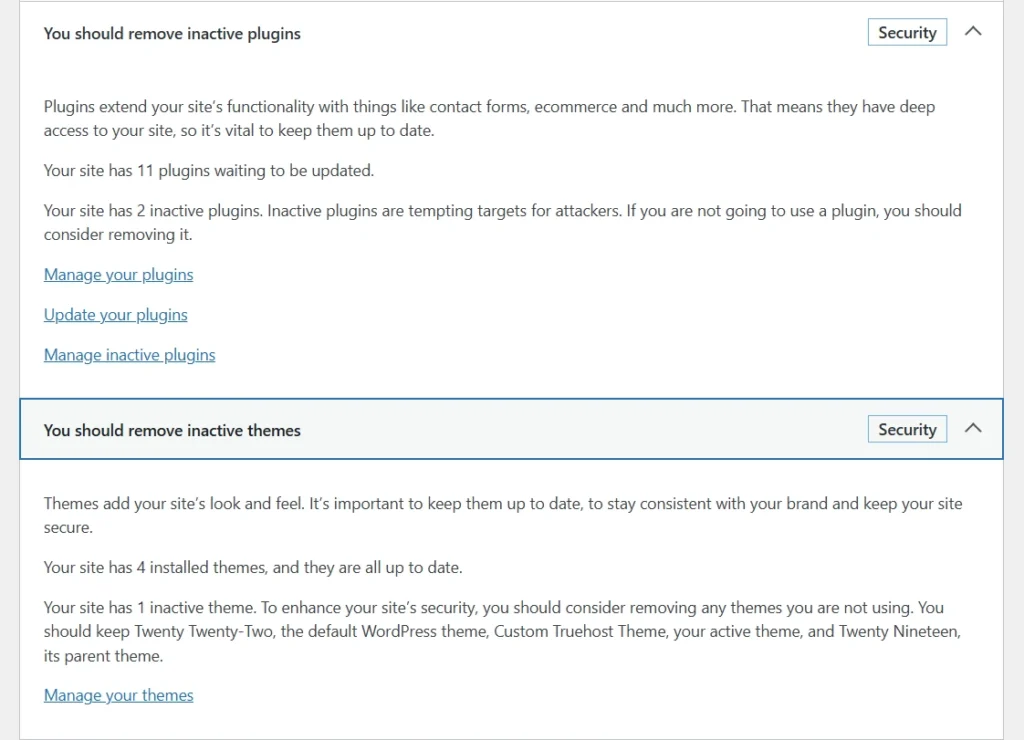Open 'Update your plugins' link

(x=115, y=314)
